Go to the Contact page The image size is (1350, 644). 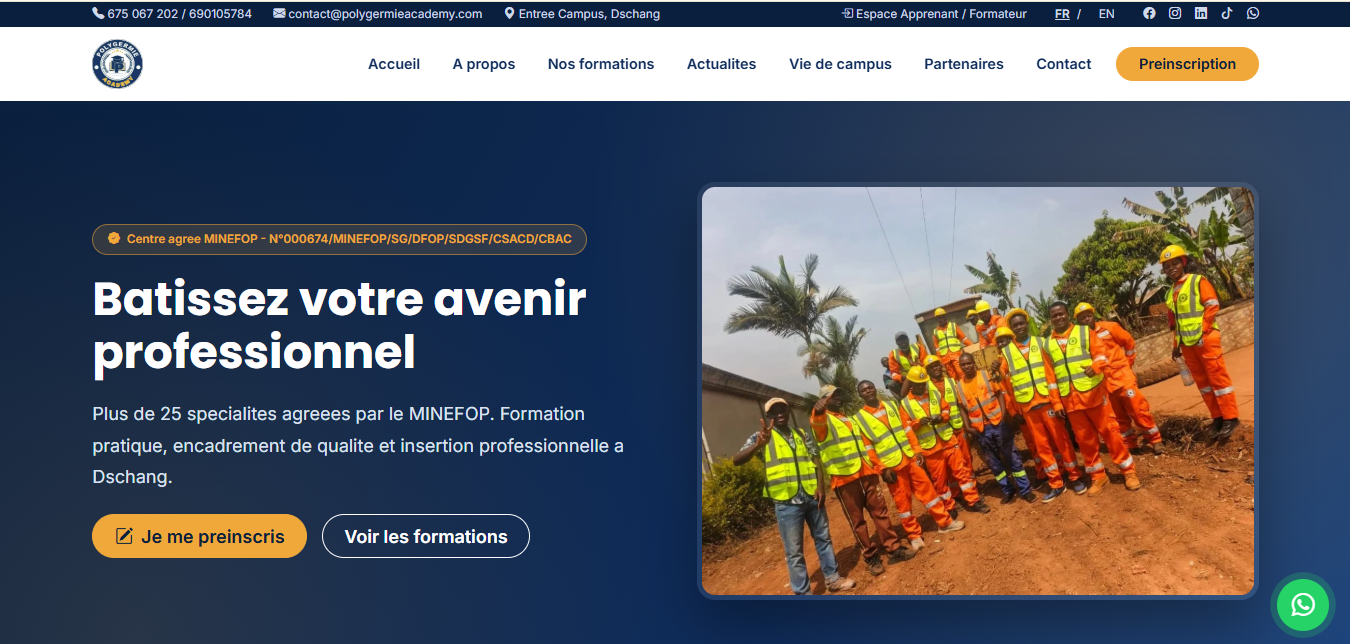click(1063, 64)
